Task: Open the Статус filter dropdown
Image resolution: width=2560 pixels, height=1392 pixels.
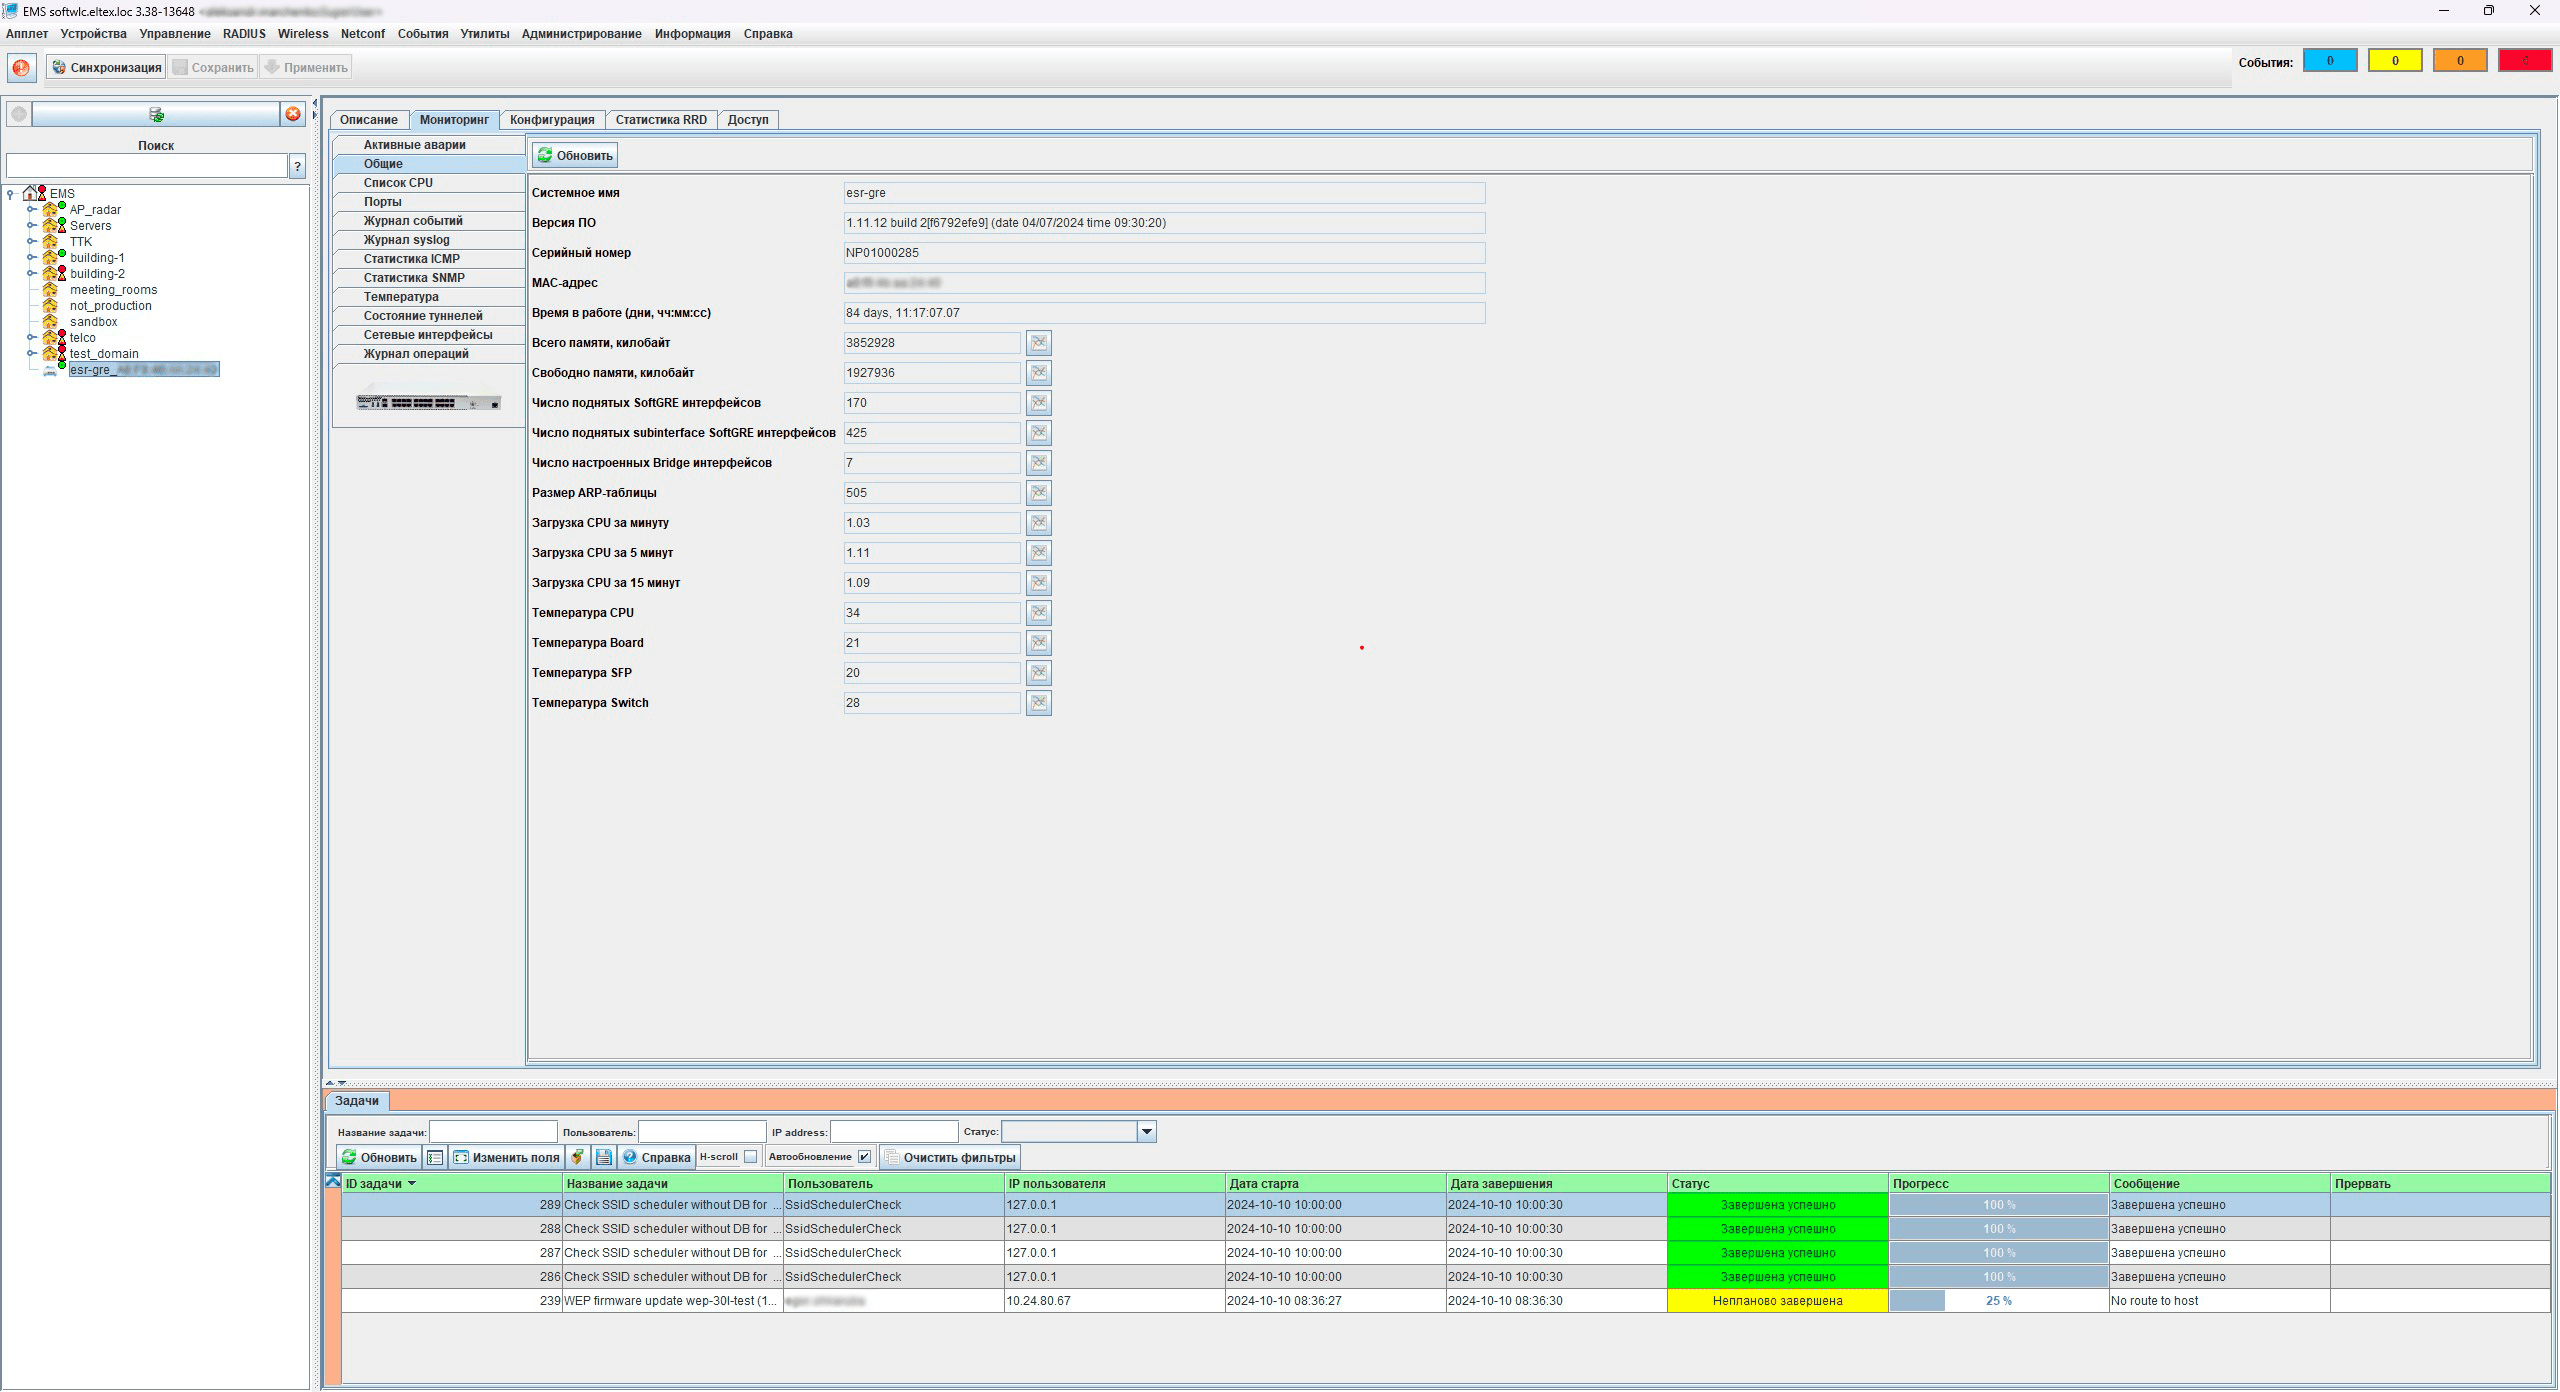Action: tap(1147, 1132)
